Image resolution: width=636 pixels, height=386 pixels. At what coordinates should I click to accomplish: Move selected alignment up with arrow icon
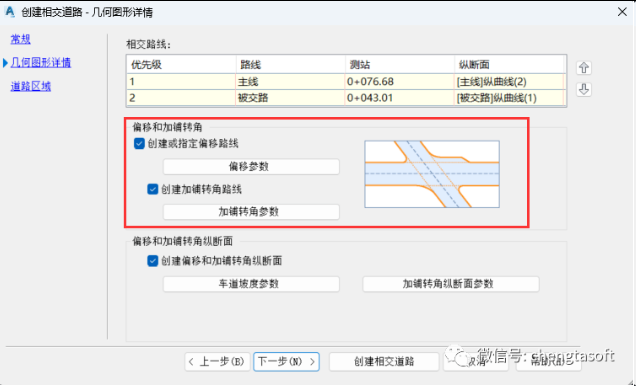584,68
